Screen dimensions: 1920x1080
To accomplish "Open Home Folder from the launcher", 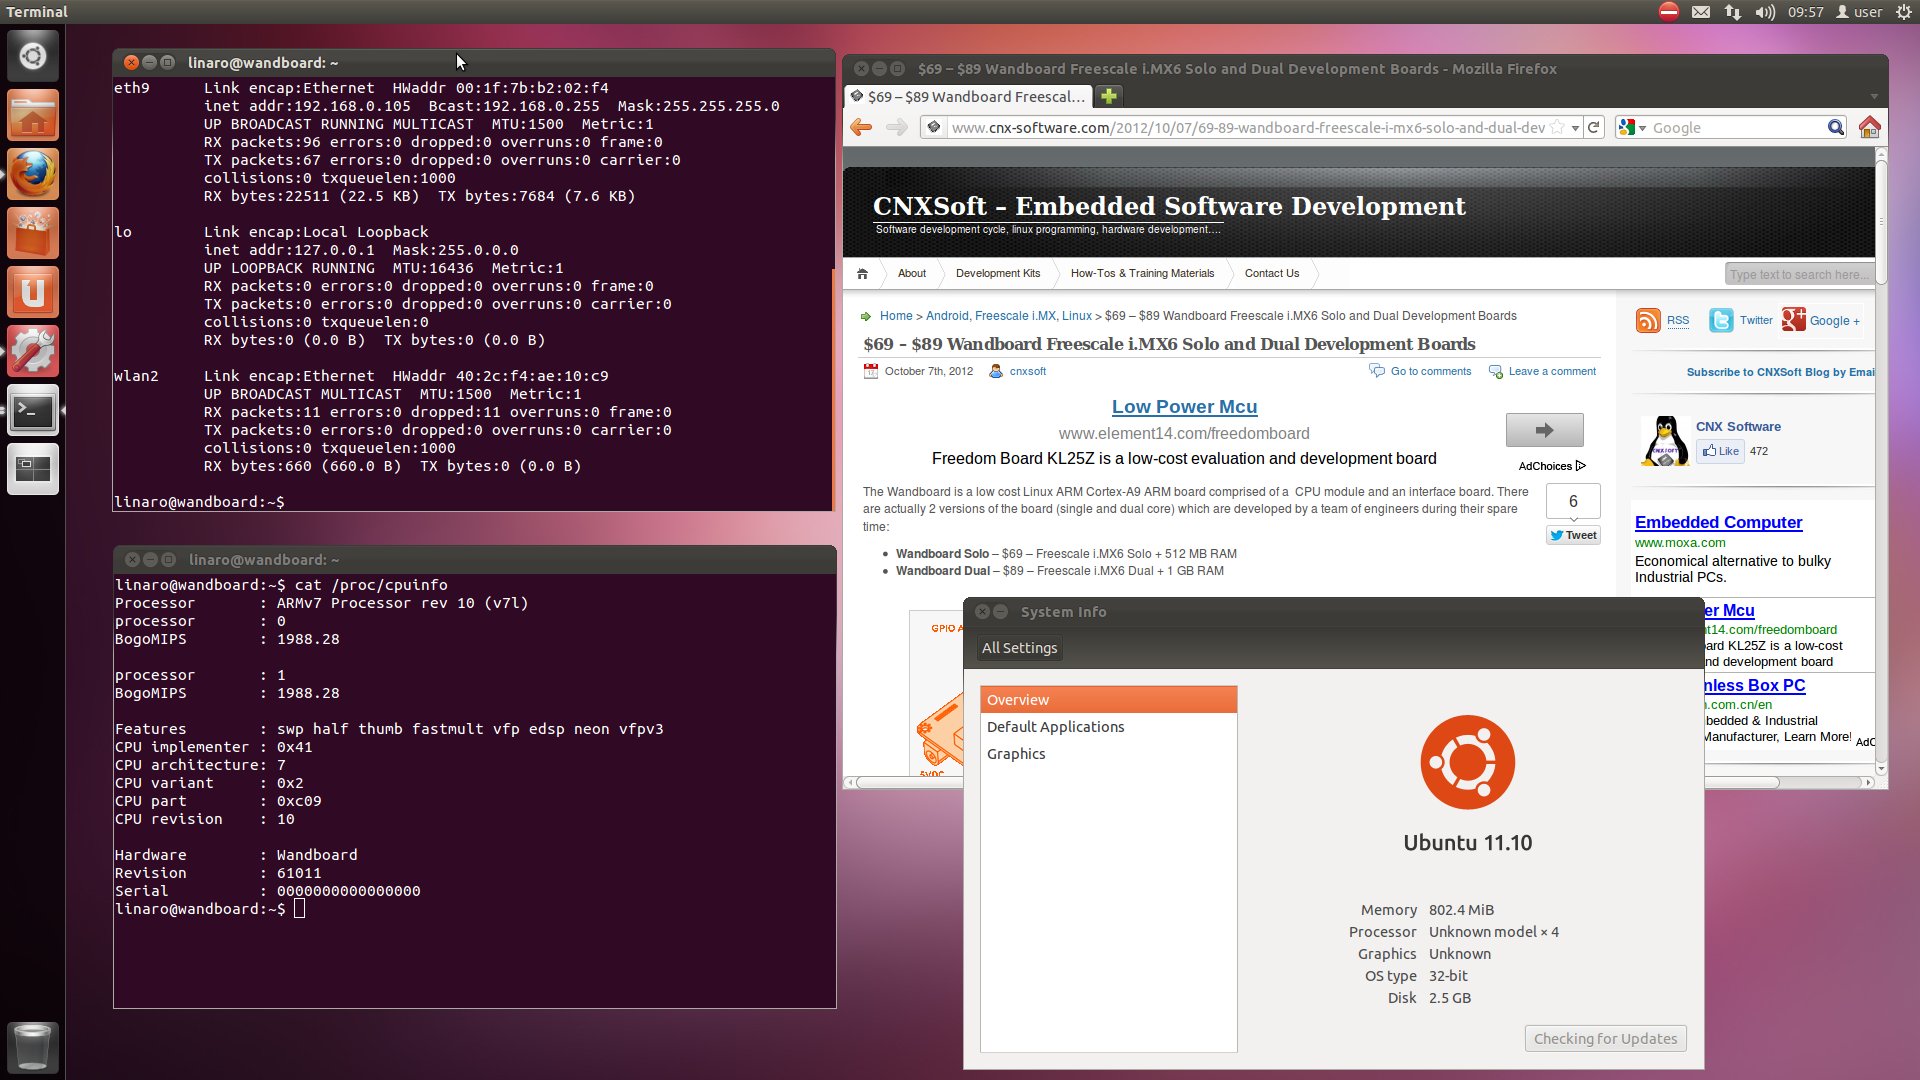I will coord(33,115).
